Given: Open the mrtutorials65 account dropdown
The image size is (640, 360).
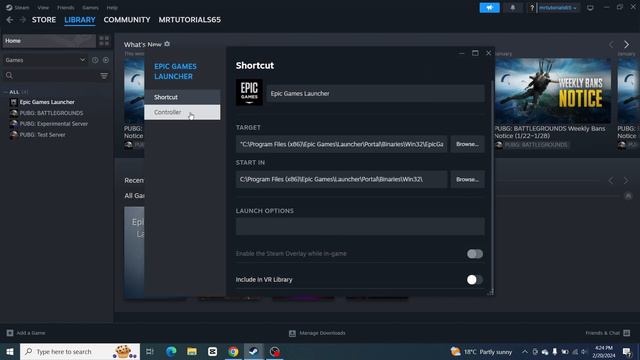Looking at the screenshot, I should click(557, 7).
